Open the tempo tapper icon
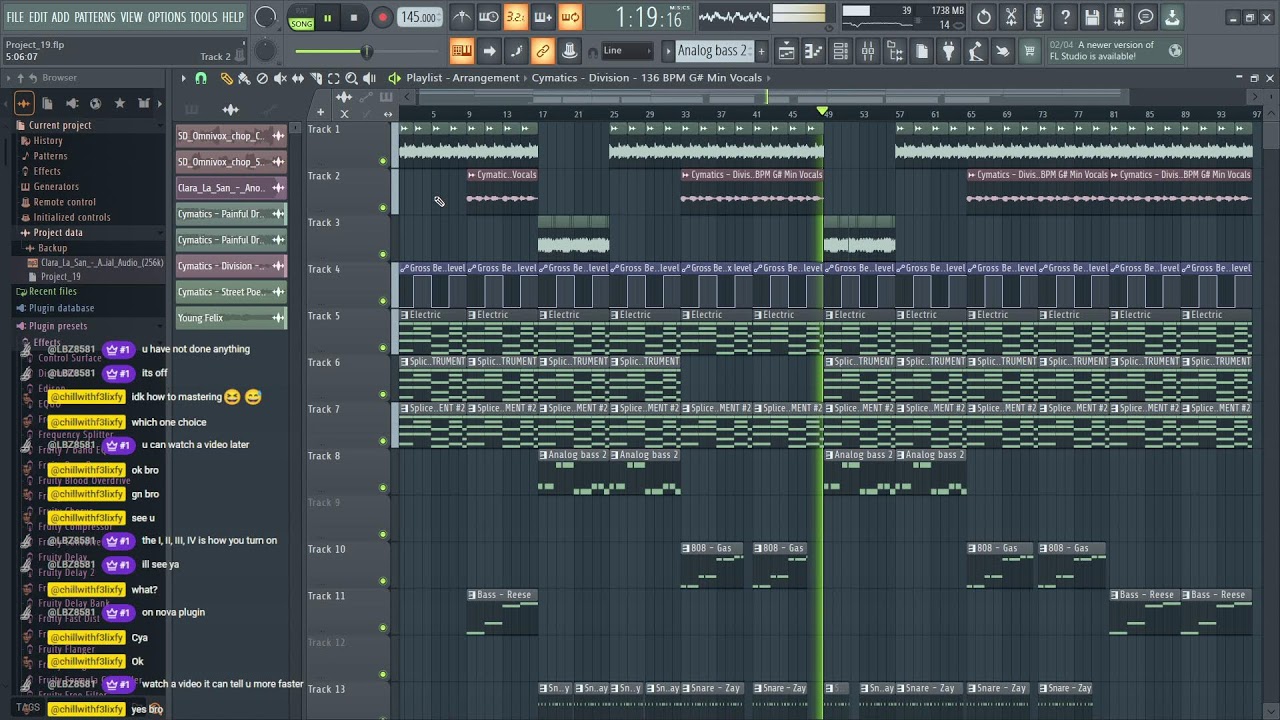Screen dimensions: 1280x720 pos(975,51)
